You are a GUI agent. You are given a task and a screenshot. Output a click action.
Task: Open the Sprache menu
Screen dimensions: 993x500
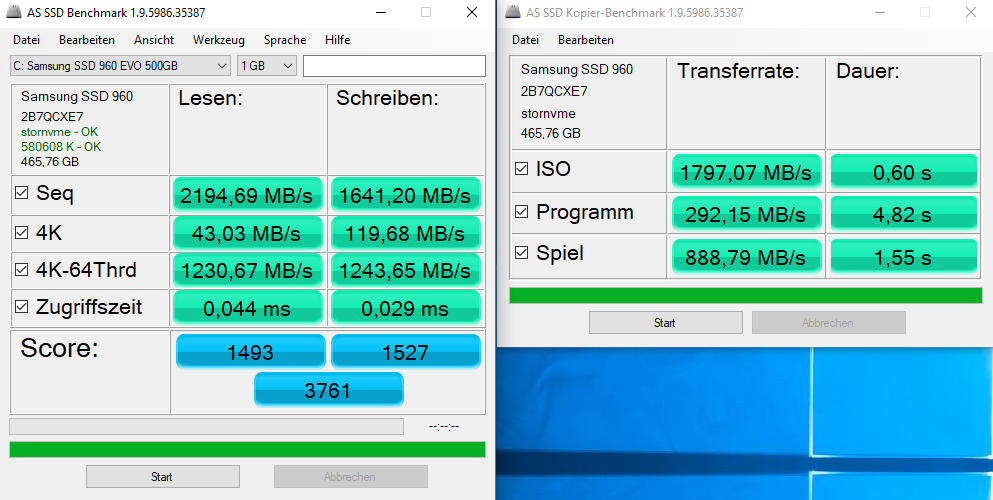tap(285, 40)
